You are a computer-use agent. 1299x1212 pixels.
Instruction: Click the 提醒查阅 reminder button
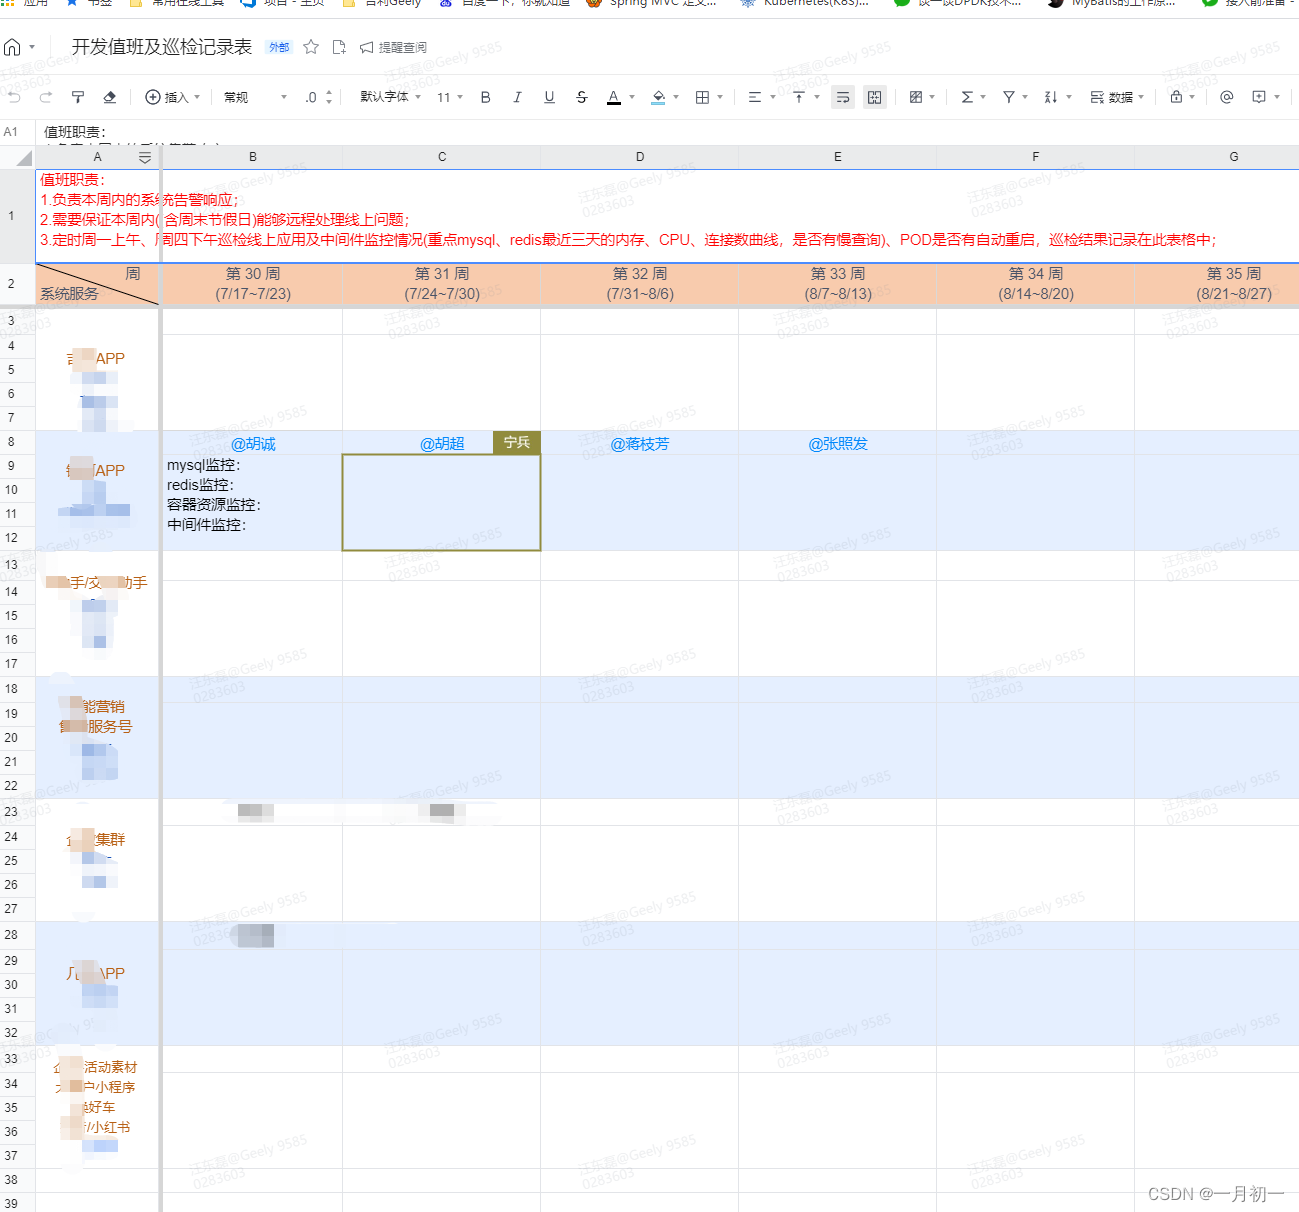point(393,47)
